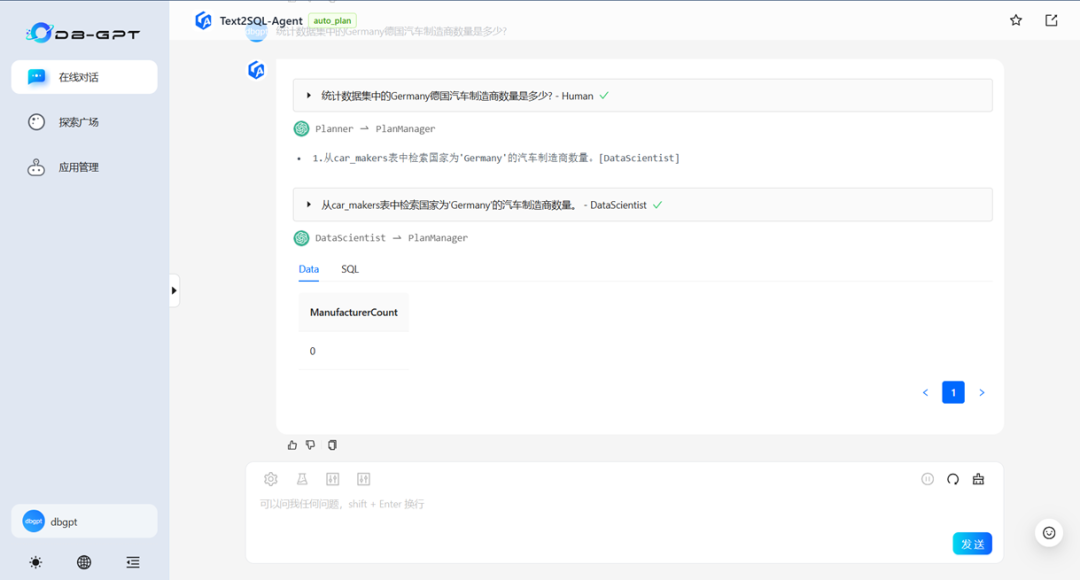Open the model settings gear icon
This screenshot has height=580, width=1080.
tap(271, 479)
